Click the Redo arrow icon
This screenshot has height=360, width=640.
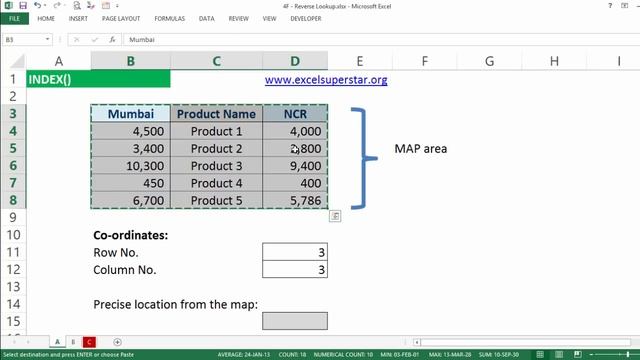click(x=57, y=6)
